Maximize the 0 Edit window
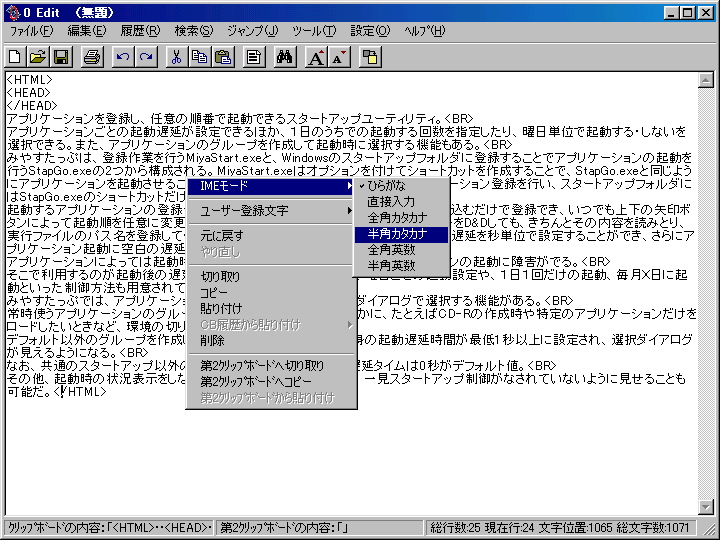 (688, 13)
